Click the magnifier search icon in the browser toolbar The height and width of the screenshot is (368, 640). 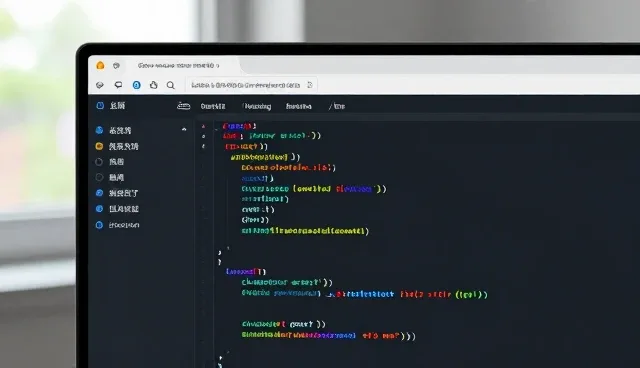pyautogui.click(x=171, y=85)
